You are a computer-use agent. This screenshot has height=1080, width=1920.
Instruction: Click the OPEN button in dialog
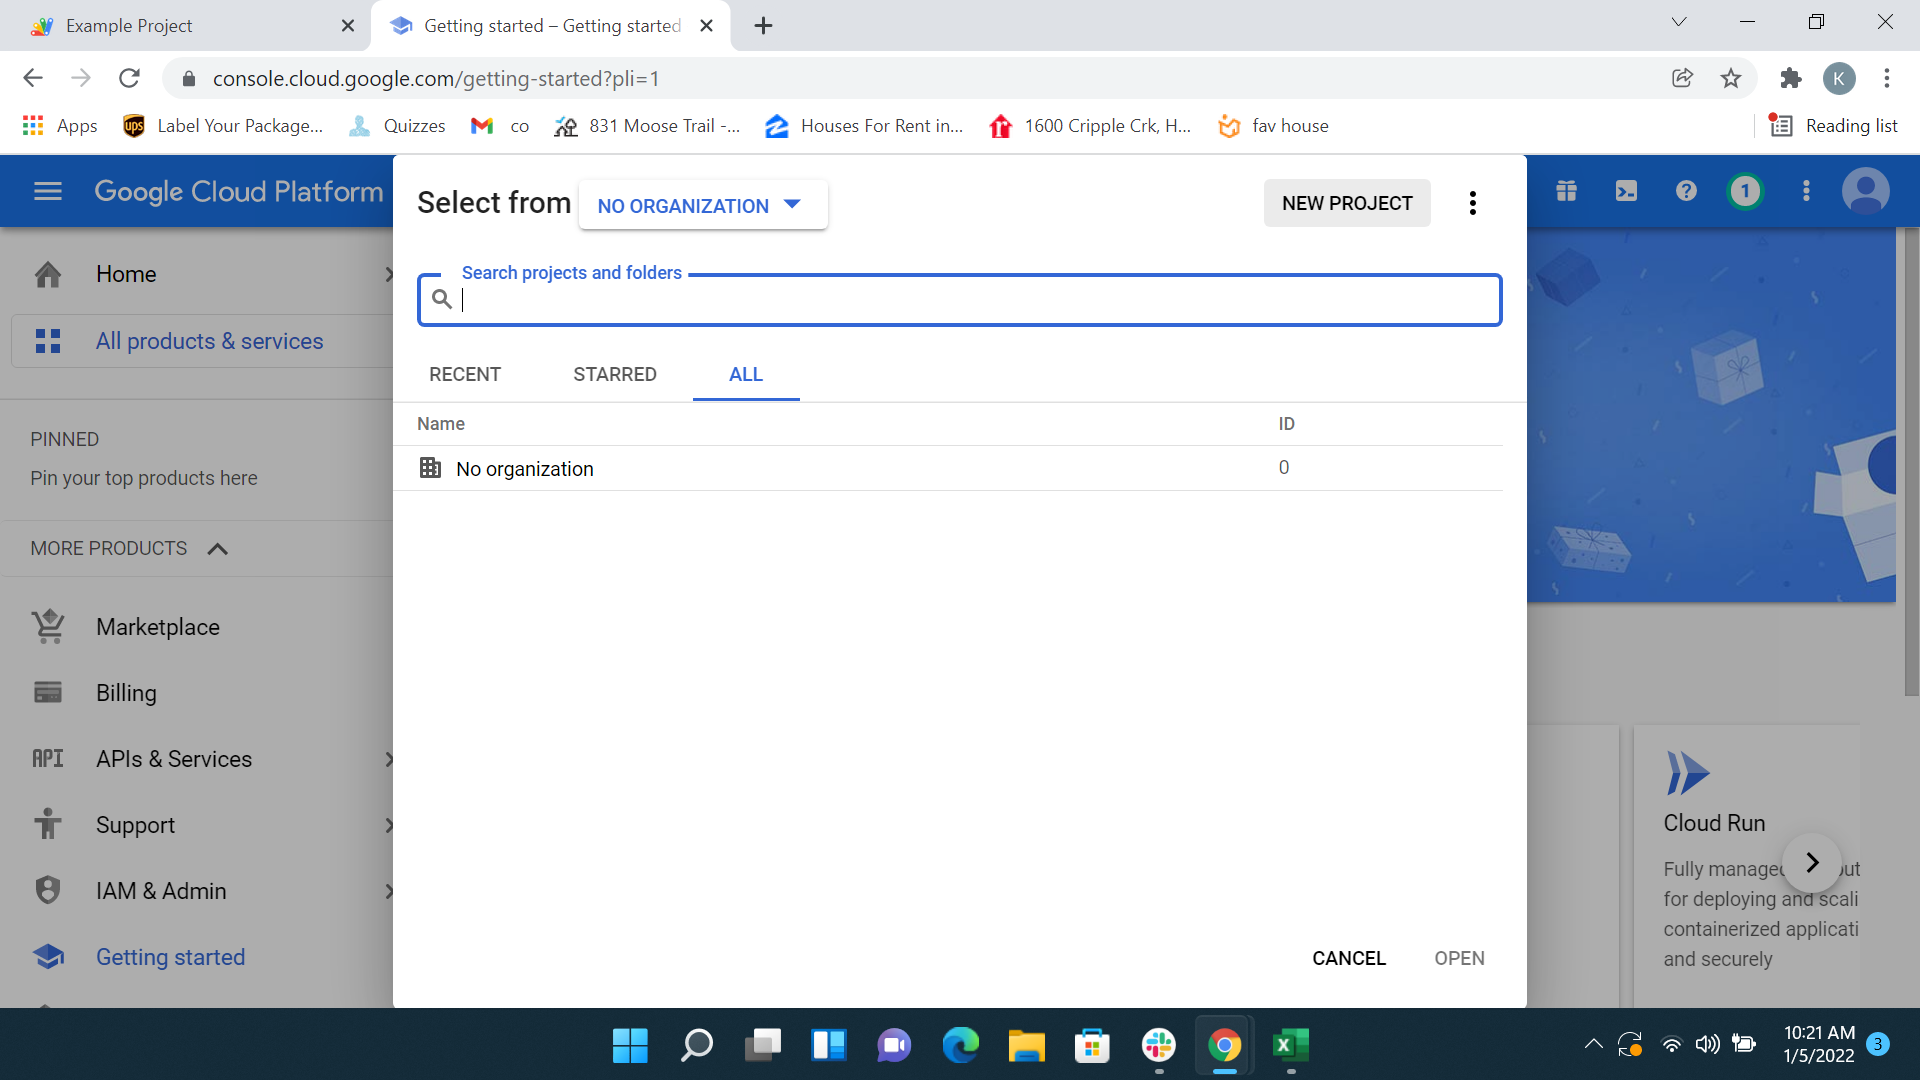(1459, 958)
